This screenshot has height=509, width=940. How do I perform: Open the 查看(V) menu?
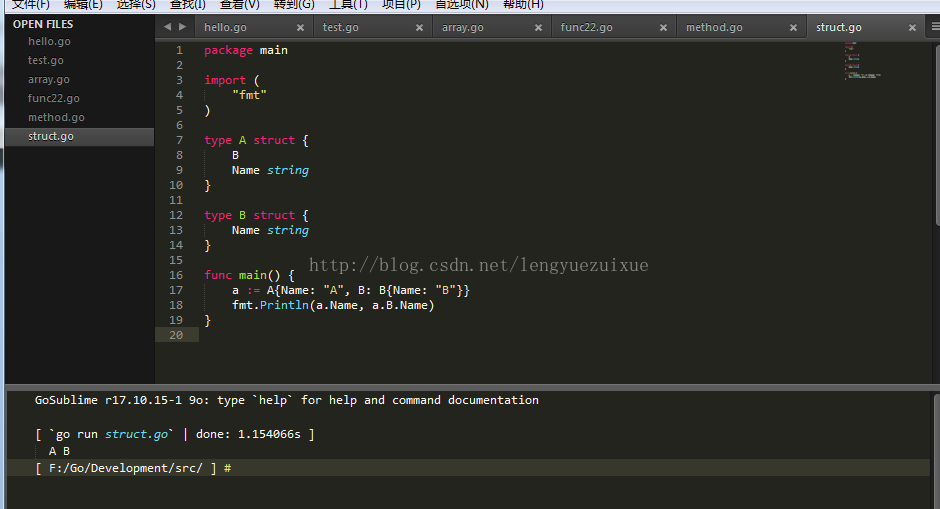coord(239,5)
